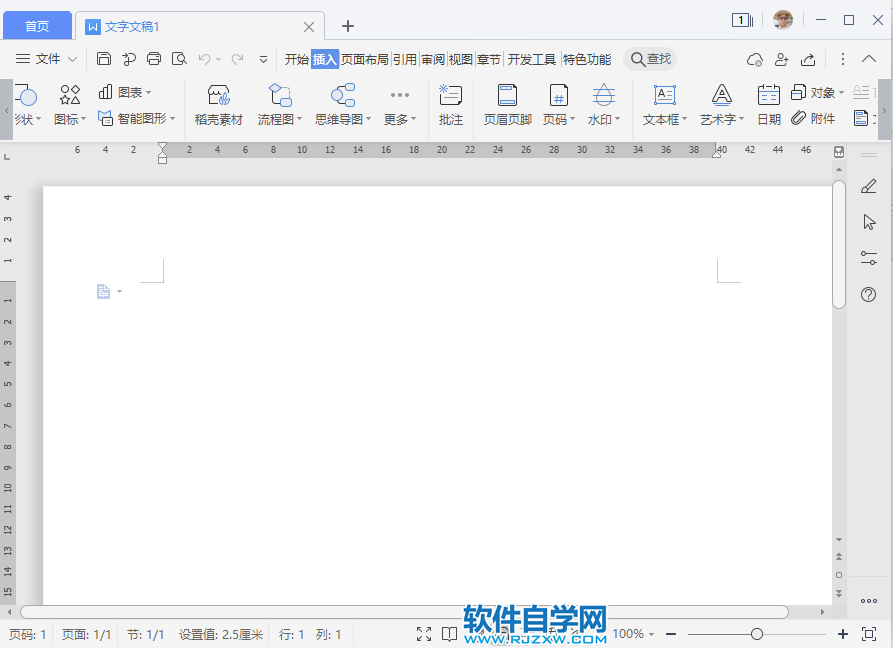893x648 pixels.
Task: Click the 图标 icon library tool
Action: [x=68, y=104]
